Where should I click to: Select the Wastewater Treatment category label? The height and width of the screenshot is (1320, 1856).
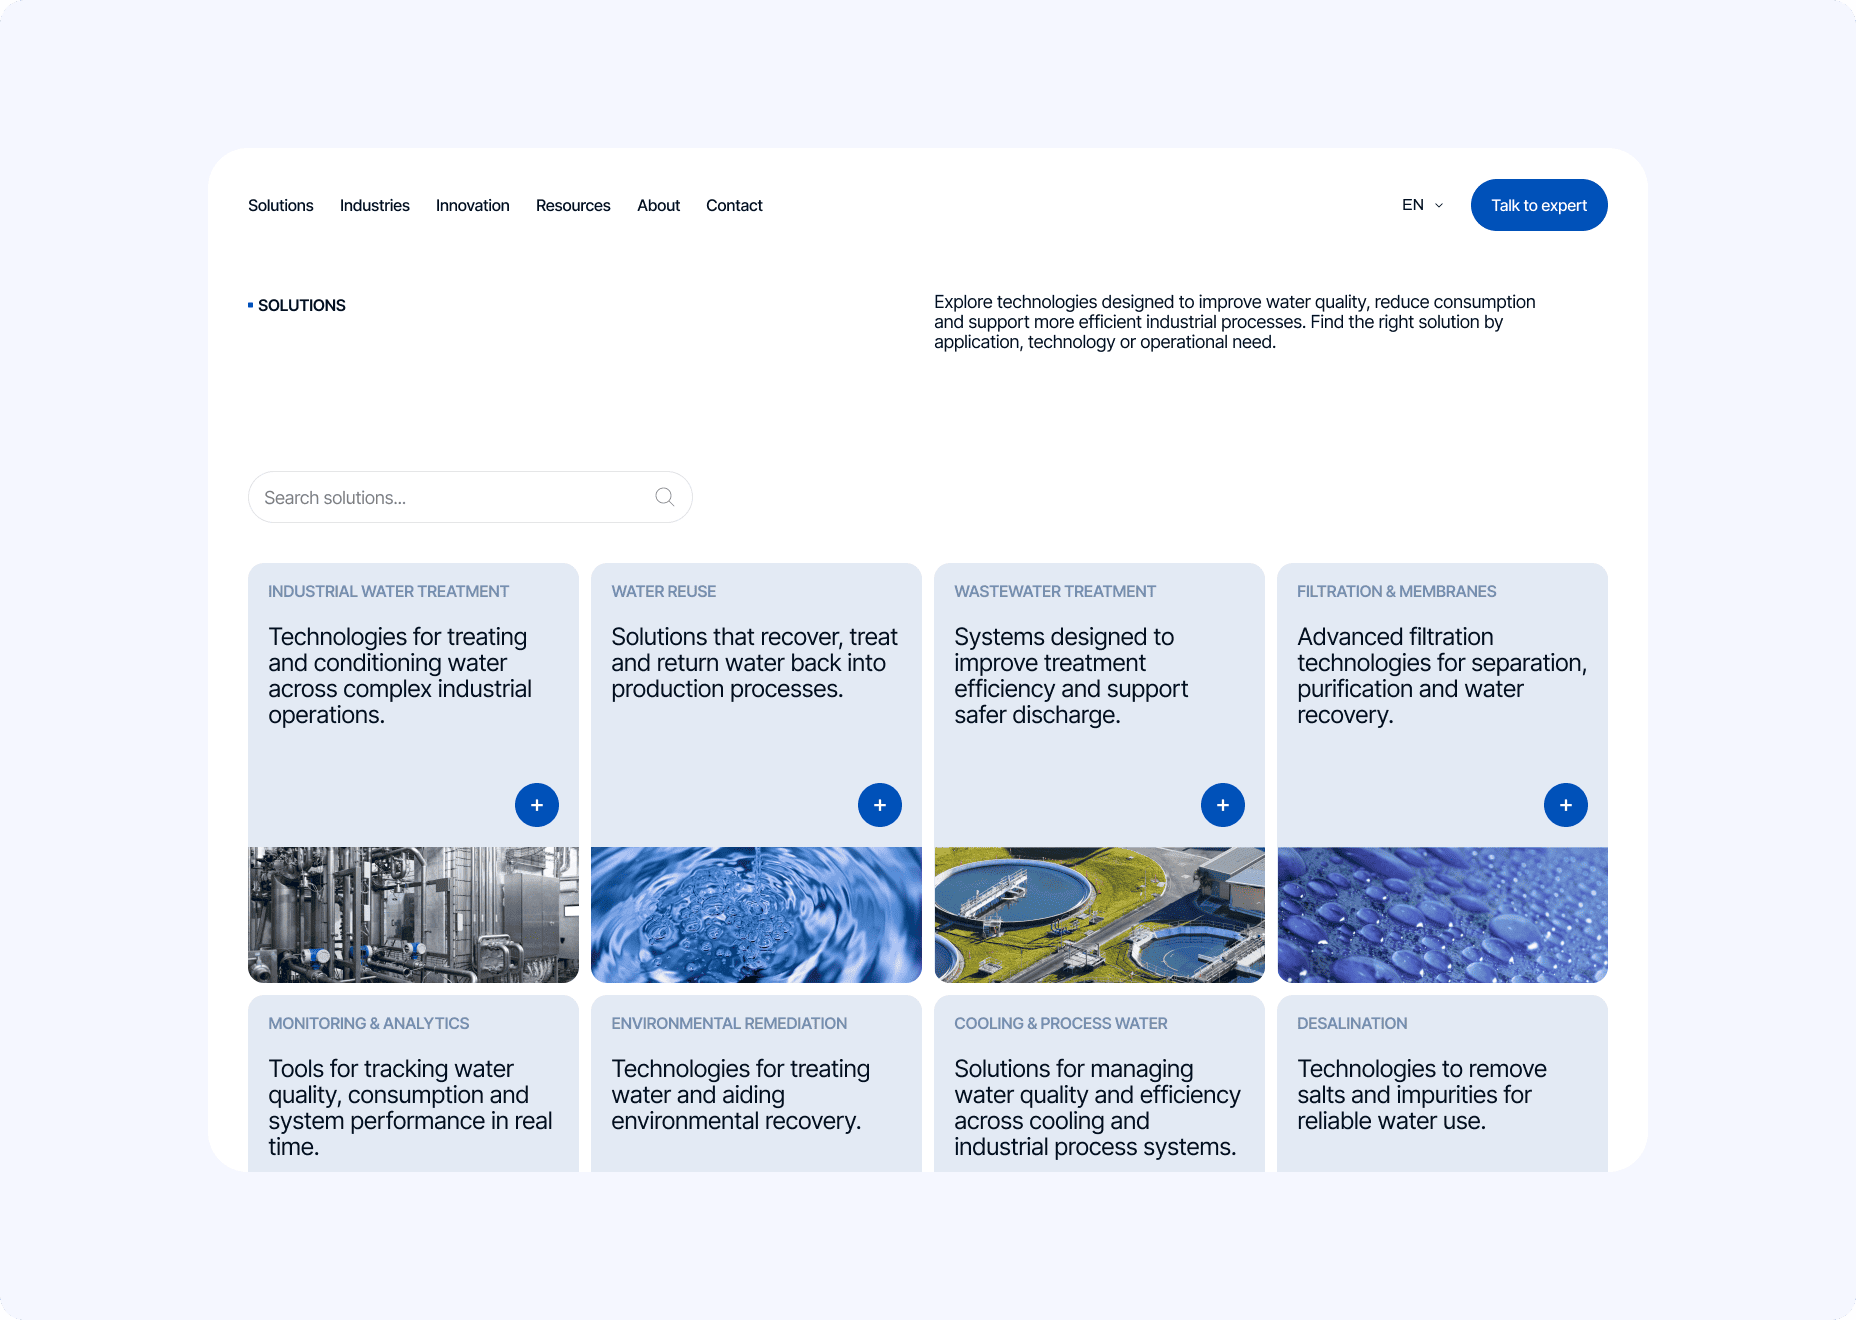pyautogui.click(x=1055, y=591)
